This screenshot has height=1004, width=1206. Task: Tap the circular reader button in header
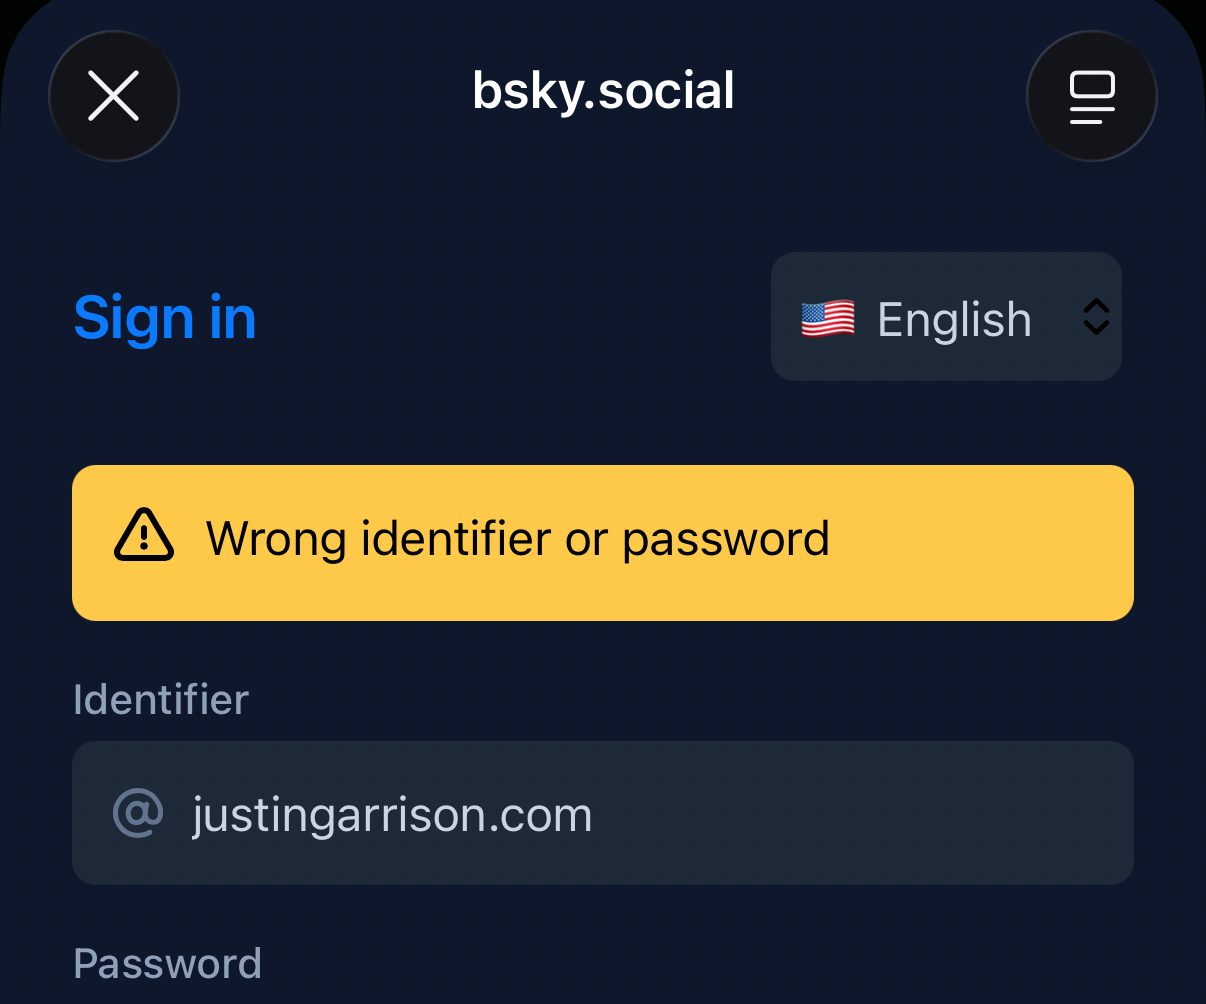(1091, 96)
